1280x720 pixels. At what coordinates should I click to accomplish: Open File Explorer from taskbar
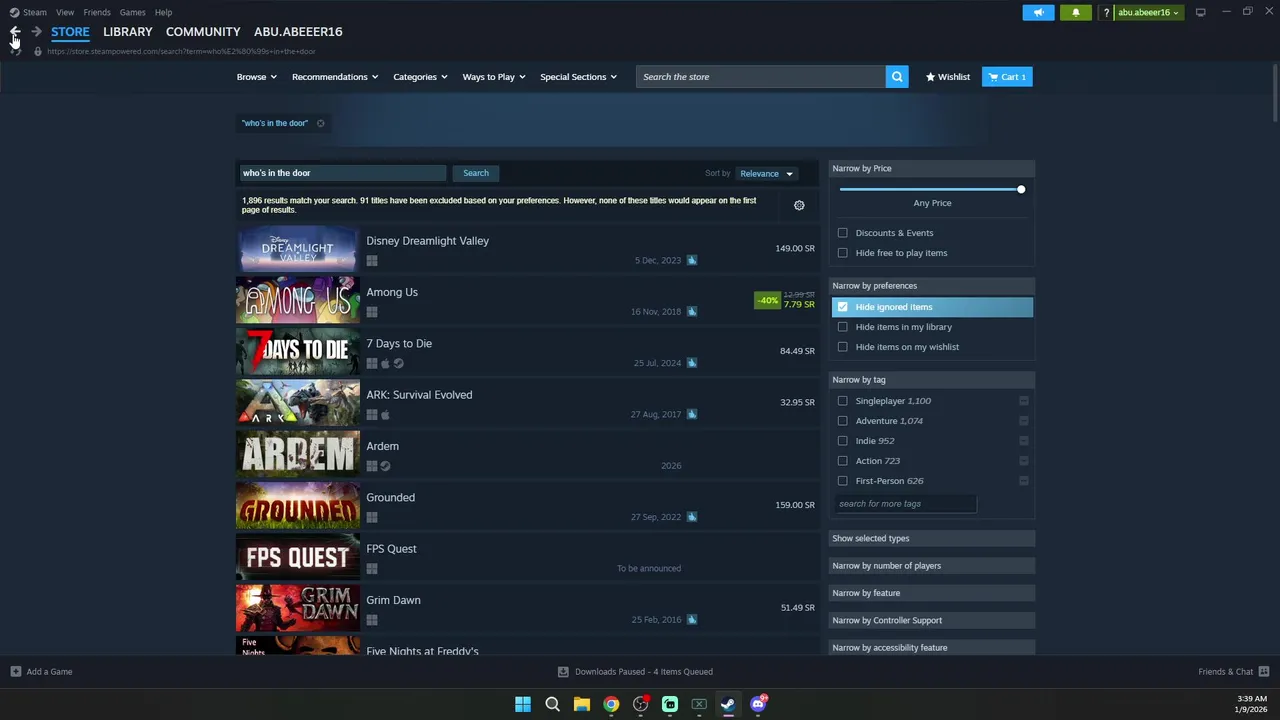tap(582, 704)
